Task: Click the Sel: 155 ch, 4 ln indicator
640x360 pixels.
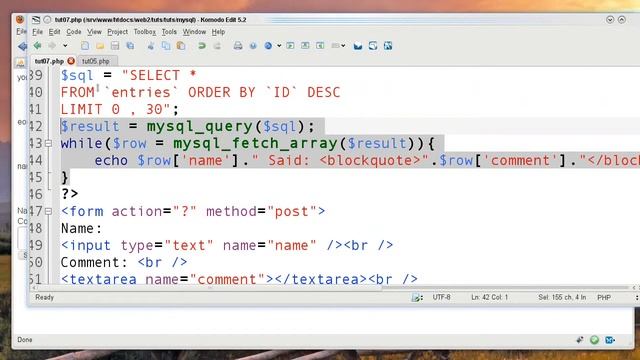Action: coord(562,297)
